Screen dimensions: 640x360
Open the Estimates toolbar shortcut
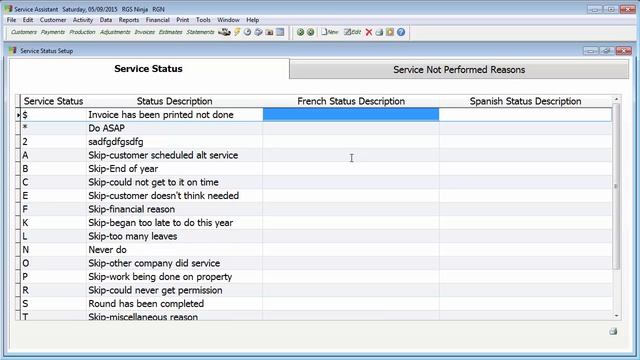(171, 32)
